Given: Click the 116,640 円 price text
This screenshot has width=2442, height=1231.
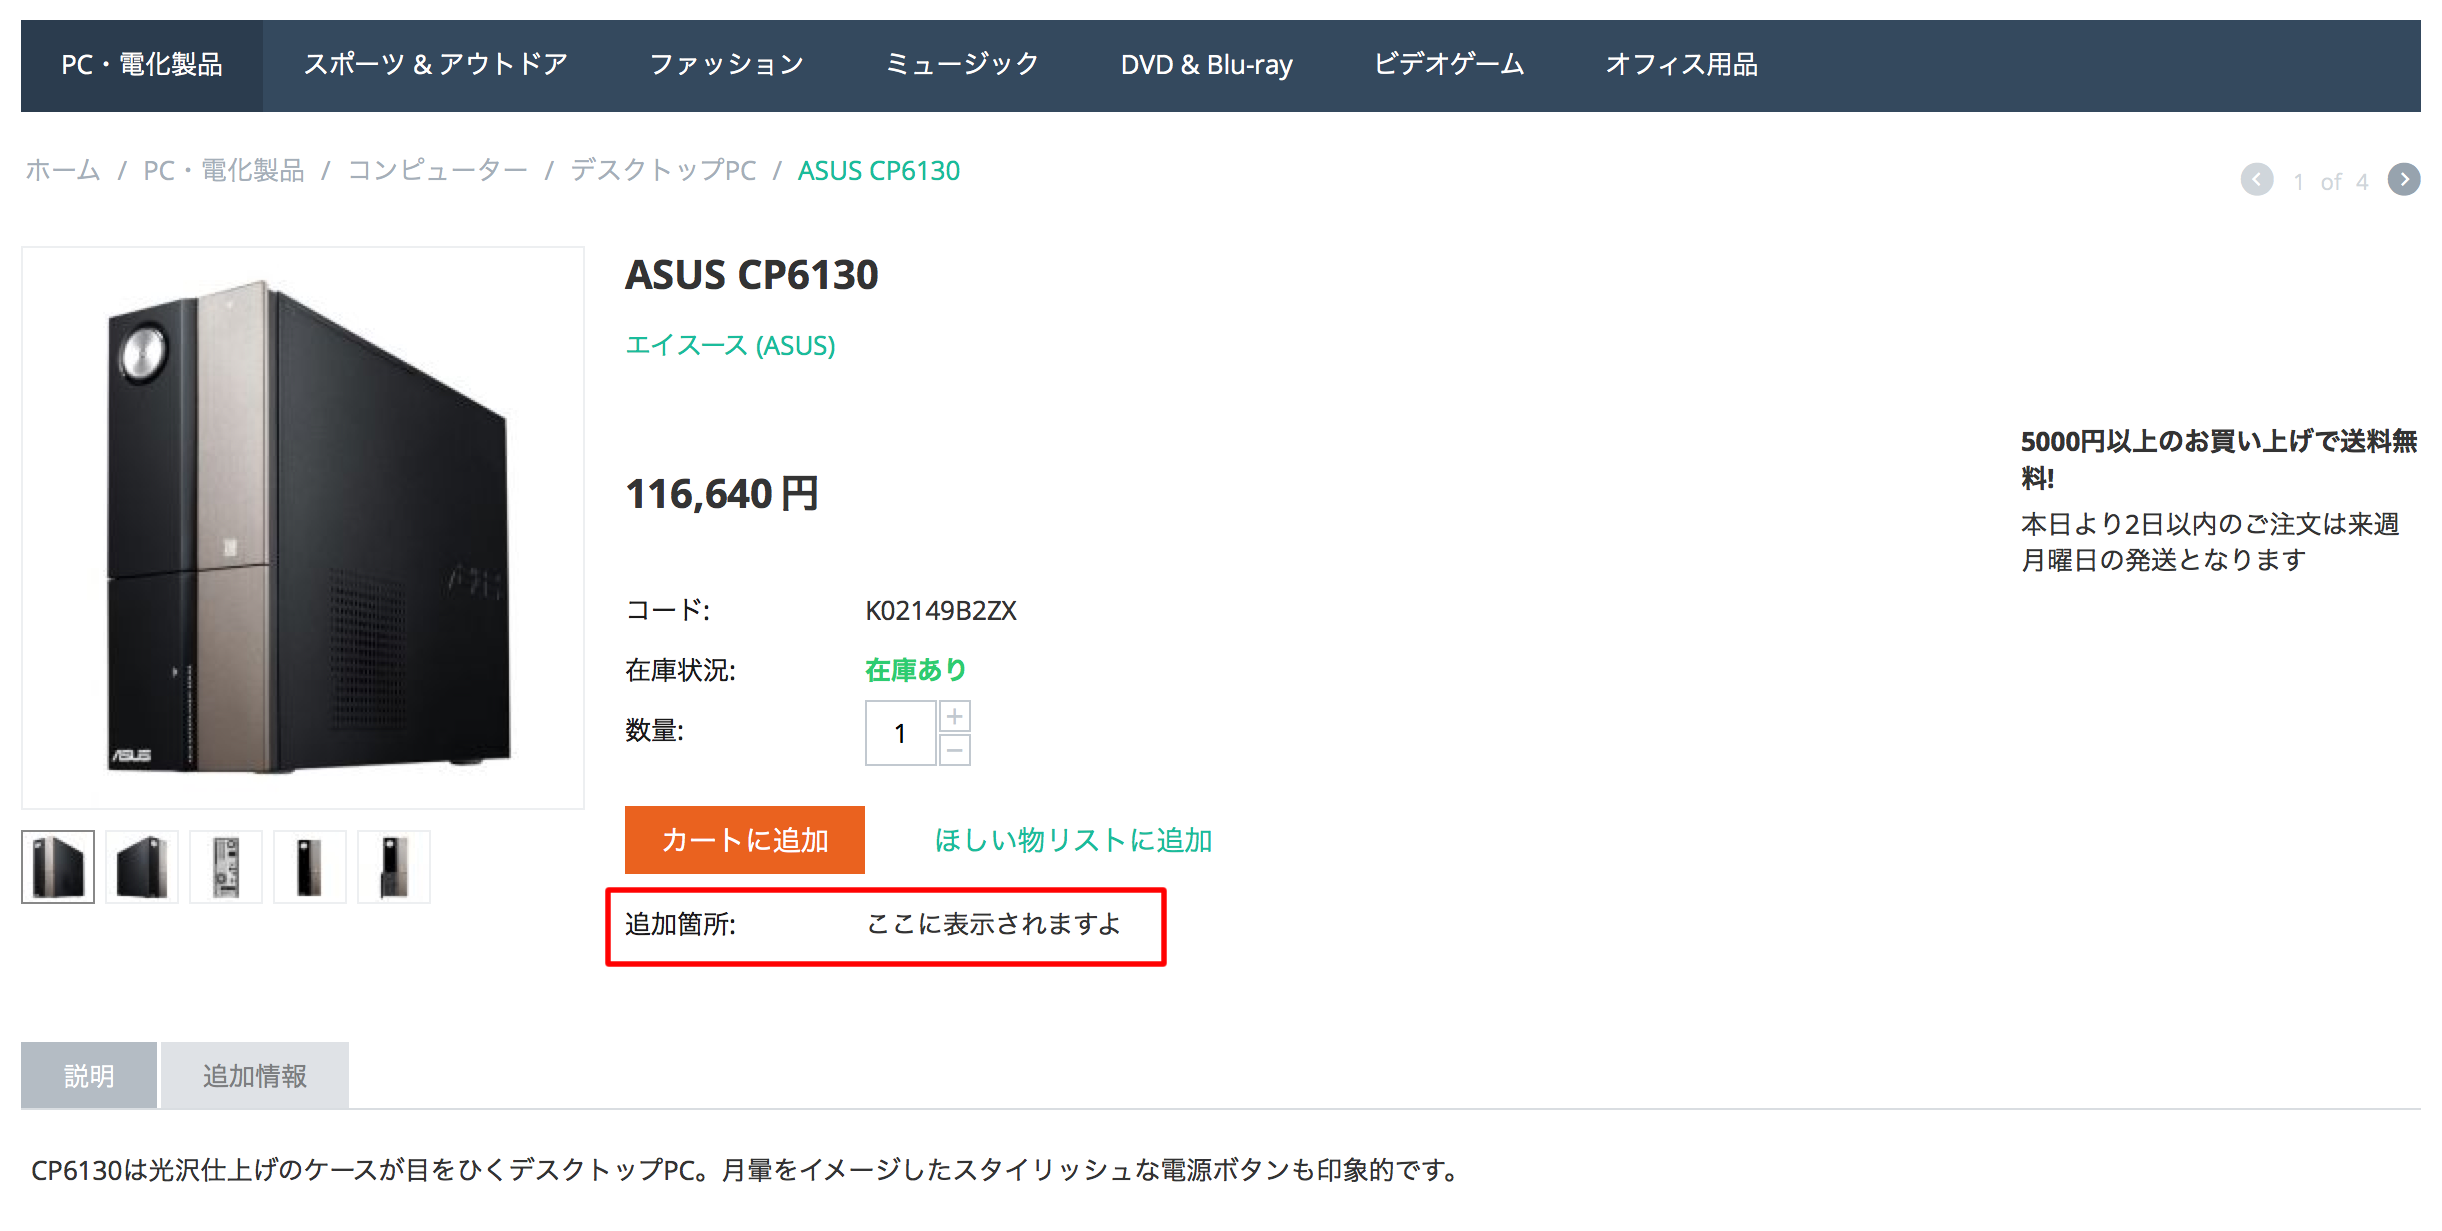Looking at the screenshot, I should click(x=722, y=494).
